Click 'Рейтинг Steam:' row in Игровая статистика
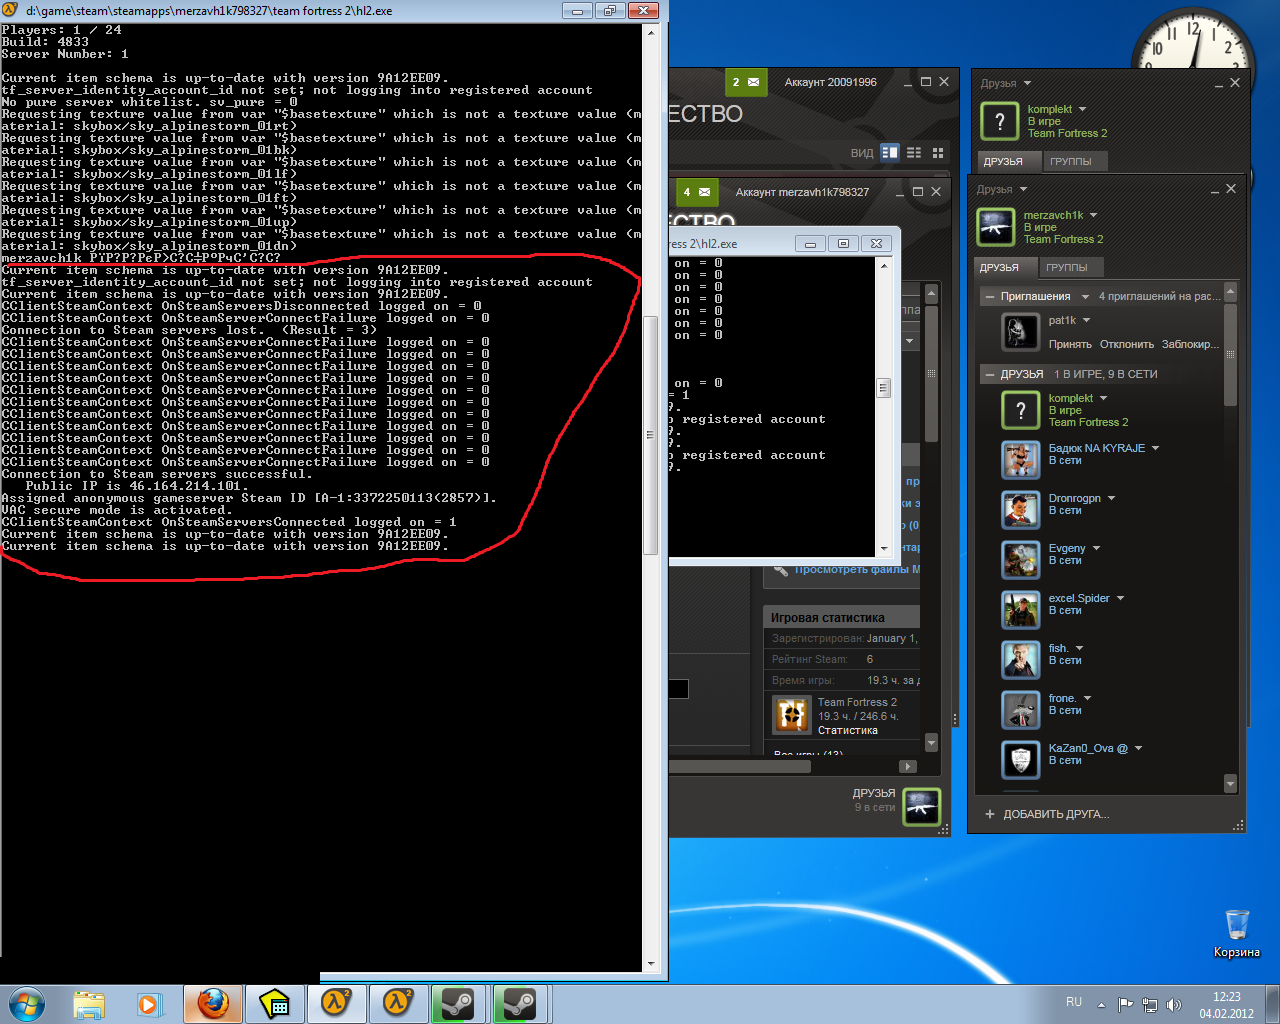The image size is (1280, 1024). [842, 659]
